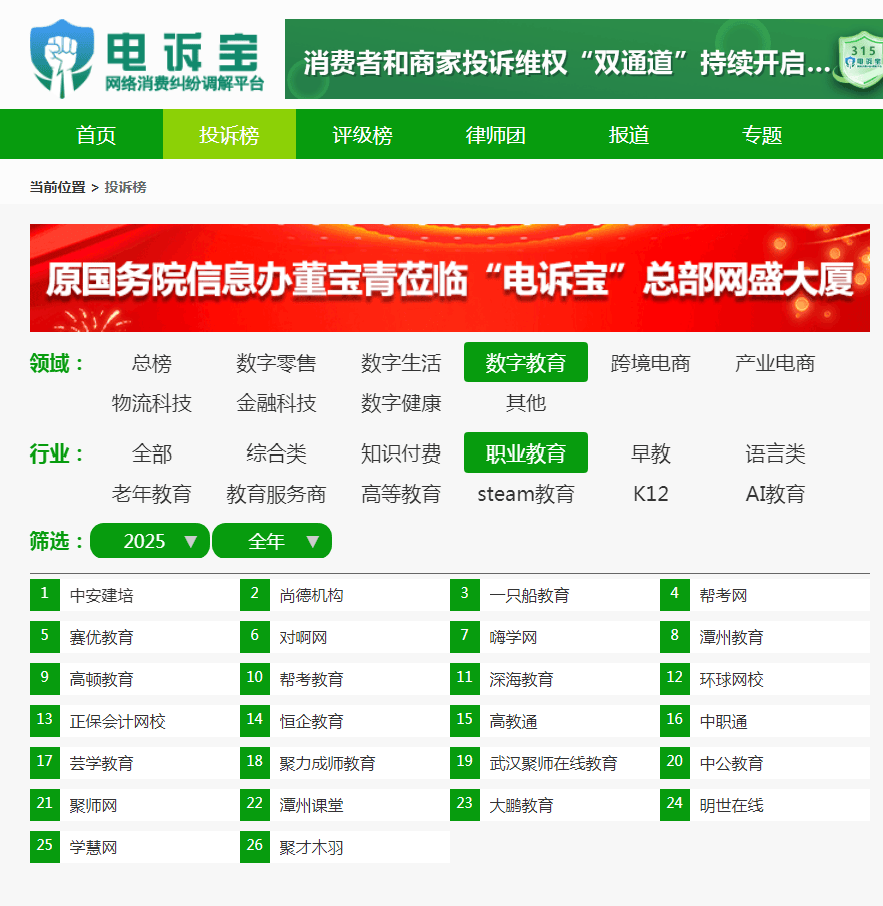The image size is (883, 906).
Task: Switch to 律师团 navigation tab
Action: pos(496,135)
